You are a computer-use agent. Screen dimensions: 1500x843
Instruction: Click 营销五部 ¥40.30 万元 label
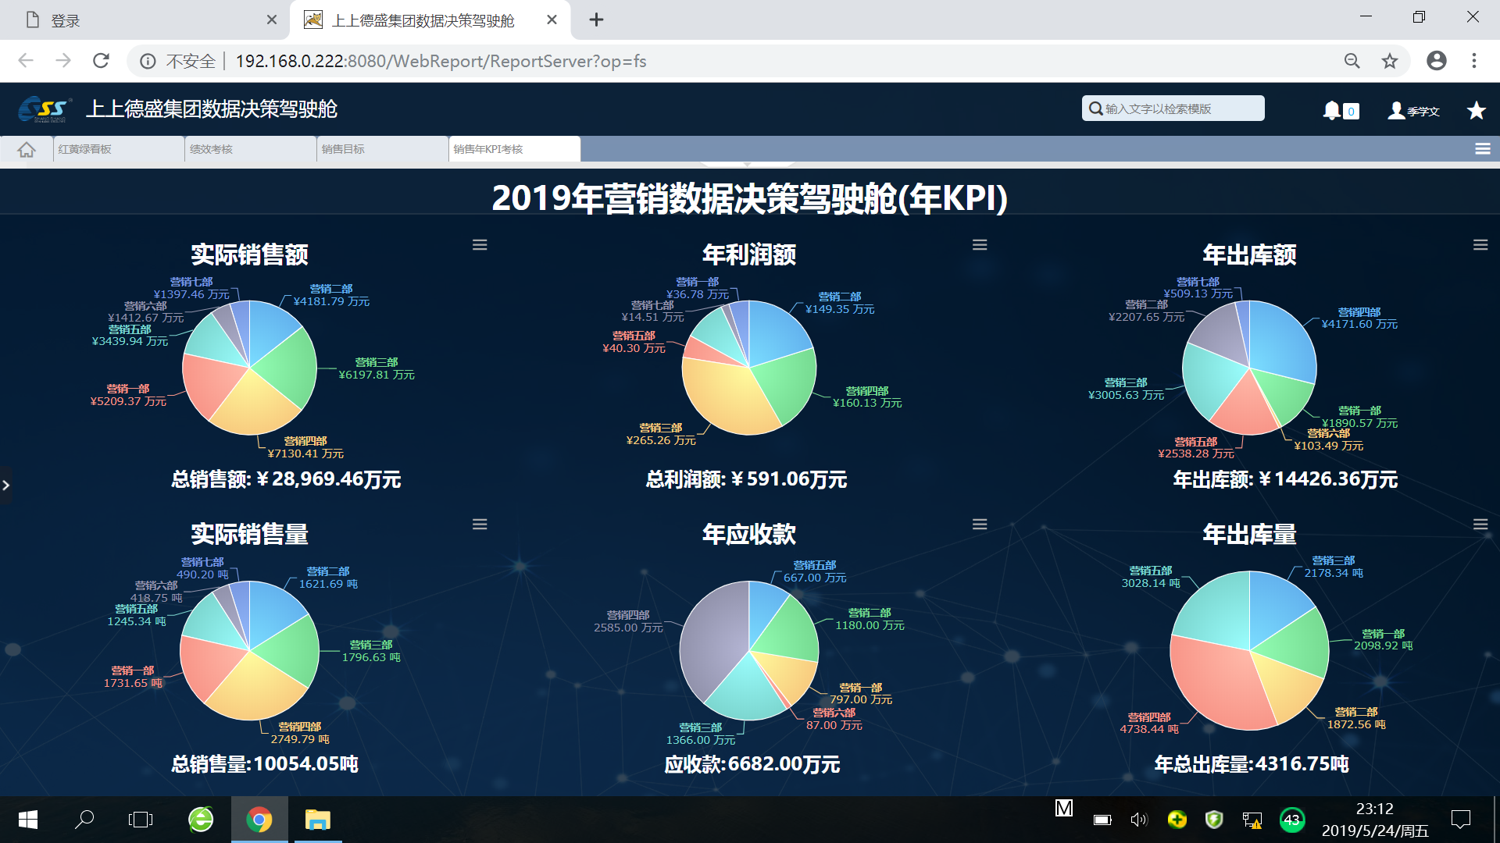click(x=633, y=342)
